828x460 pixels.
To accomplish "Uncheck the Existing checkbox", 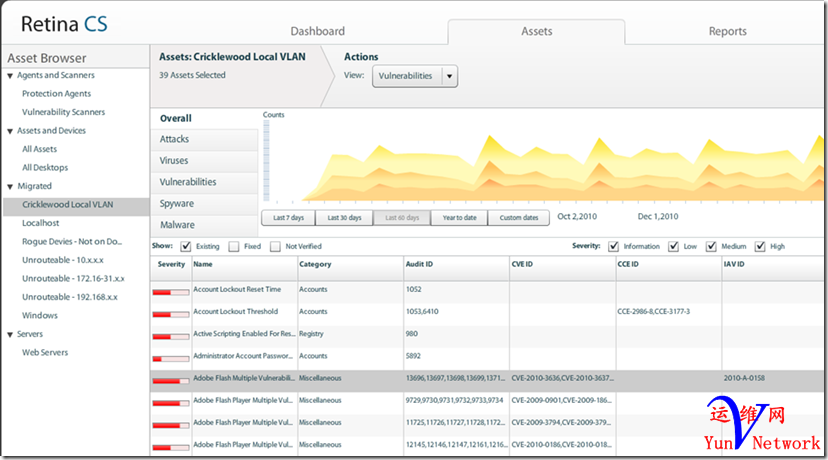I will click(186, 246).
